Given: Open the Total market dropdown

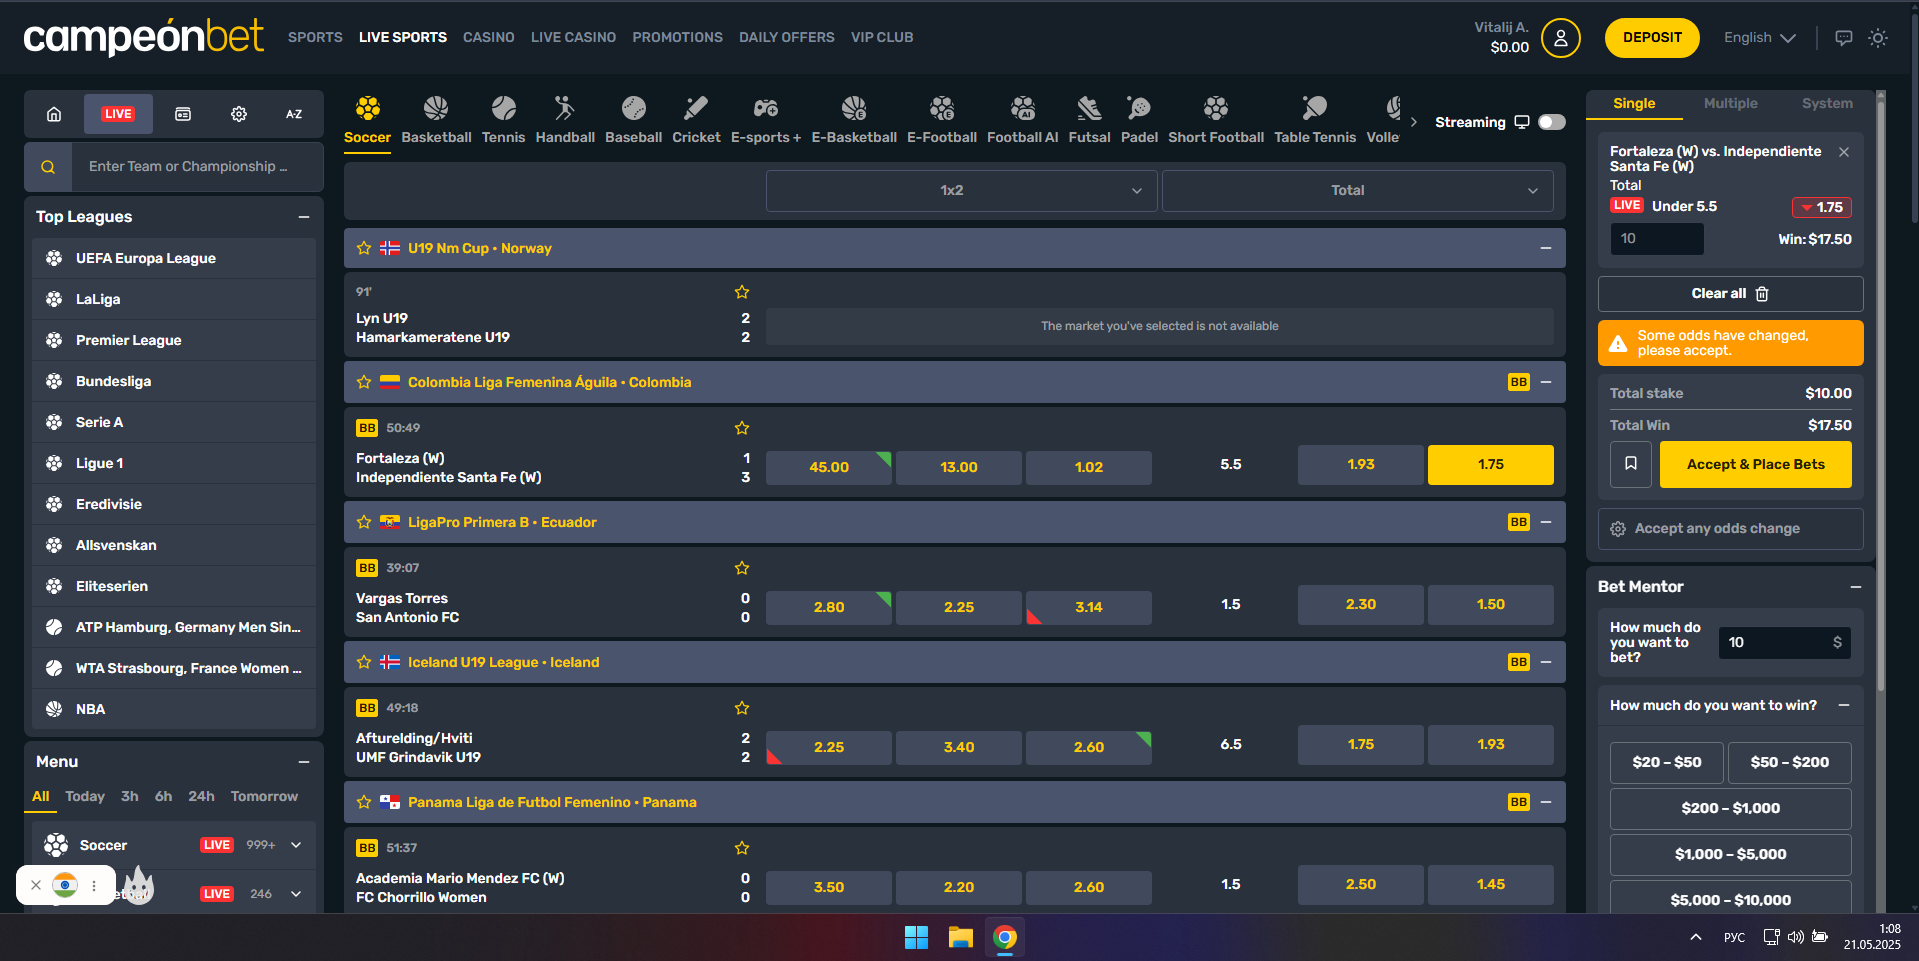Looking at the screenshot, I should (1357, 190).
